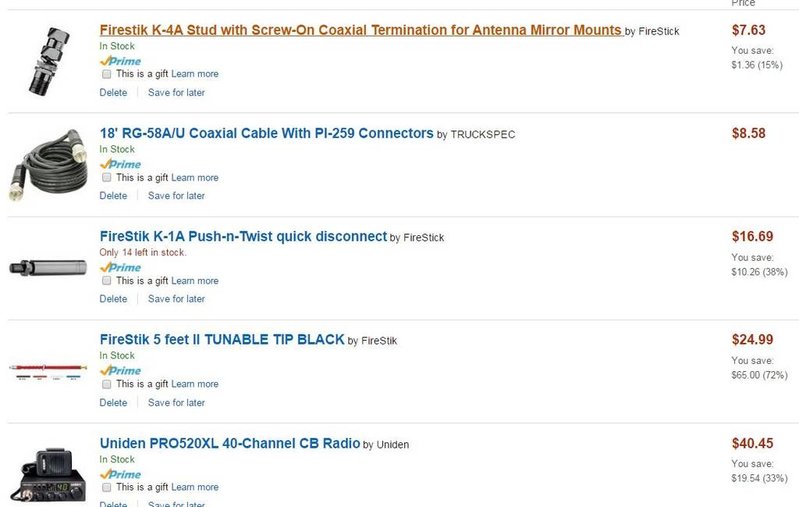Open FireStik K-1A quick disconnect image

48,268
